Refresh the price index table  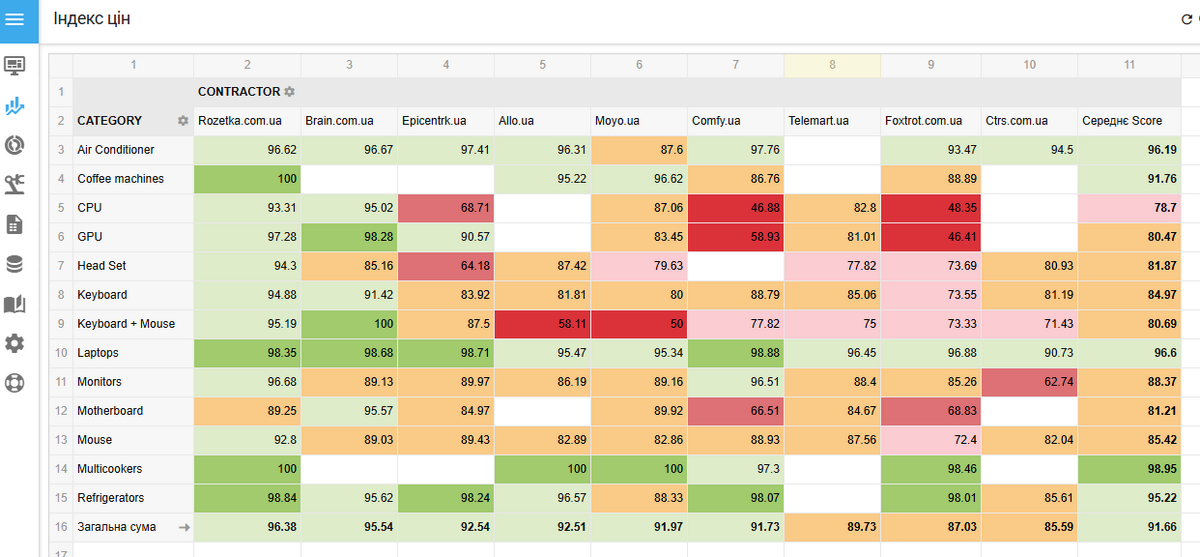point(1188,19)
